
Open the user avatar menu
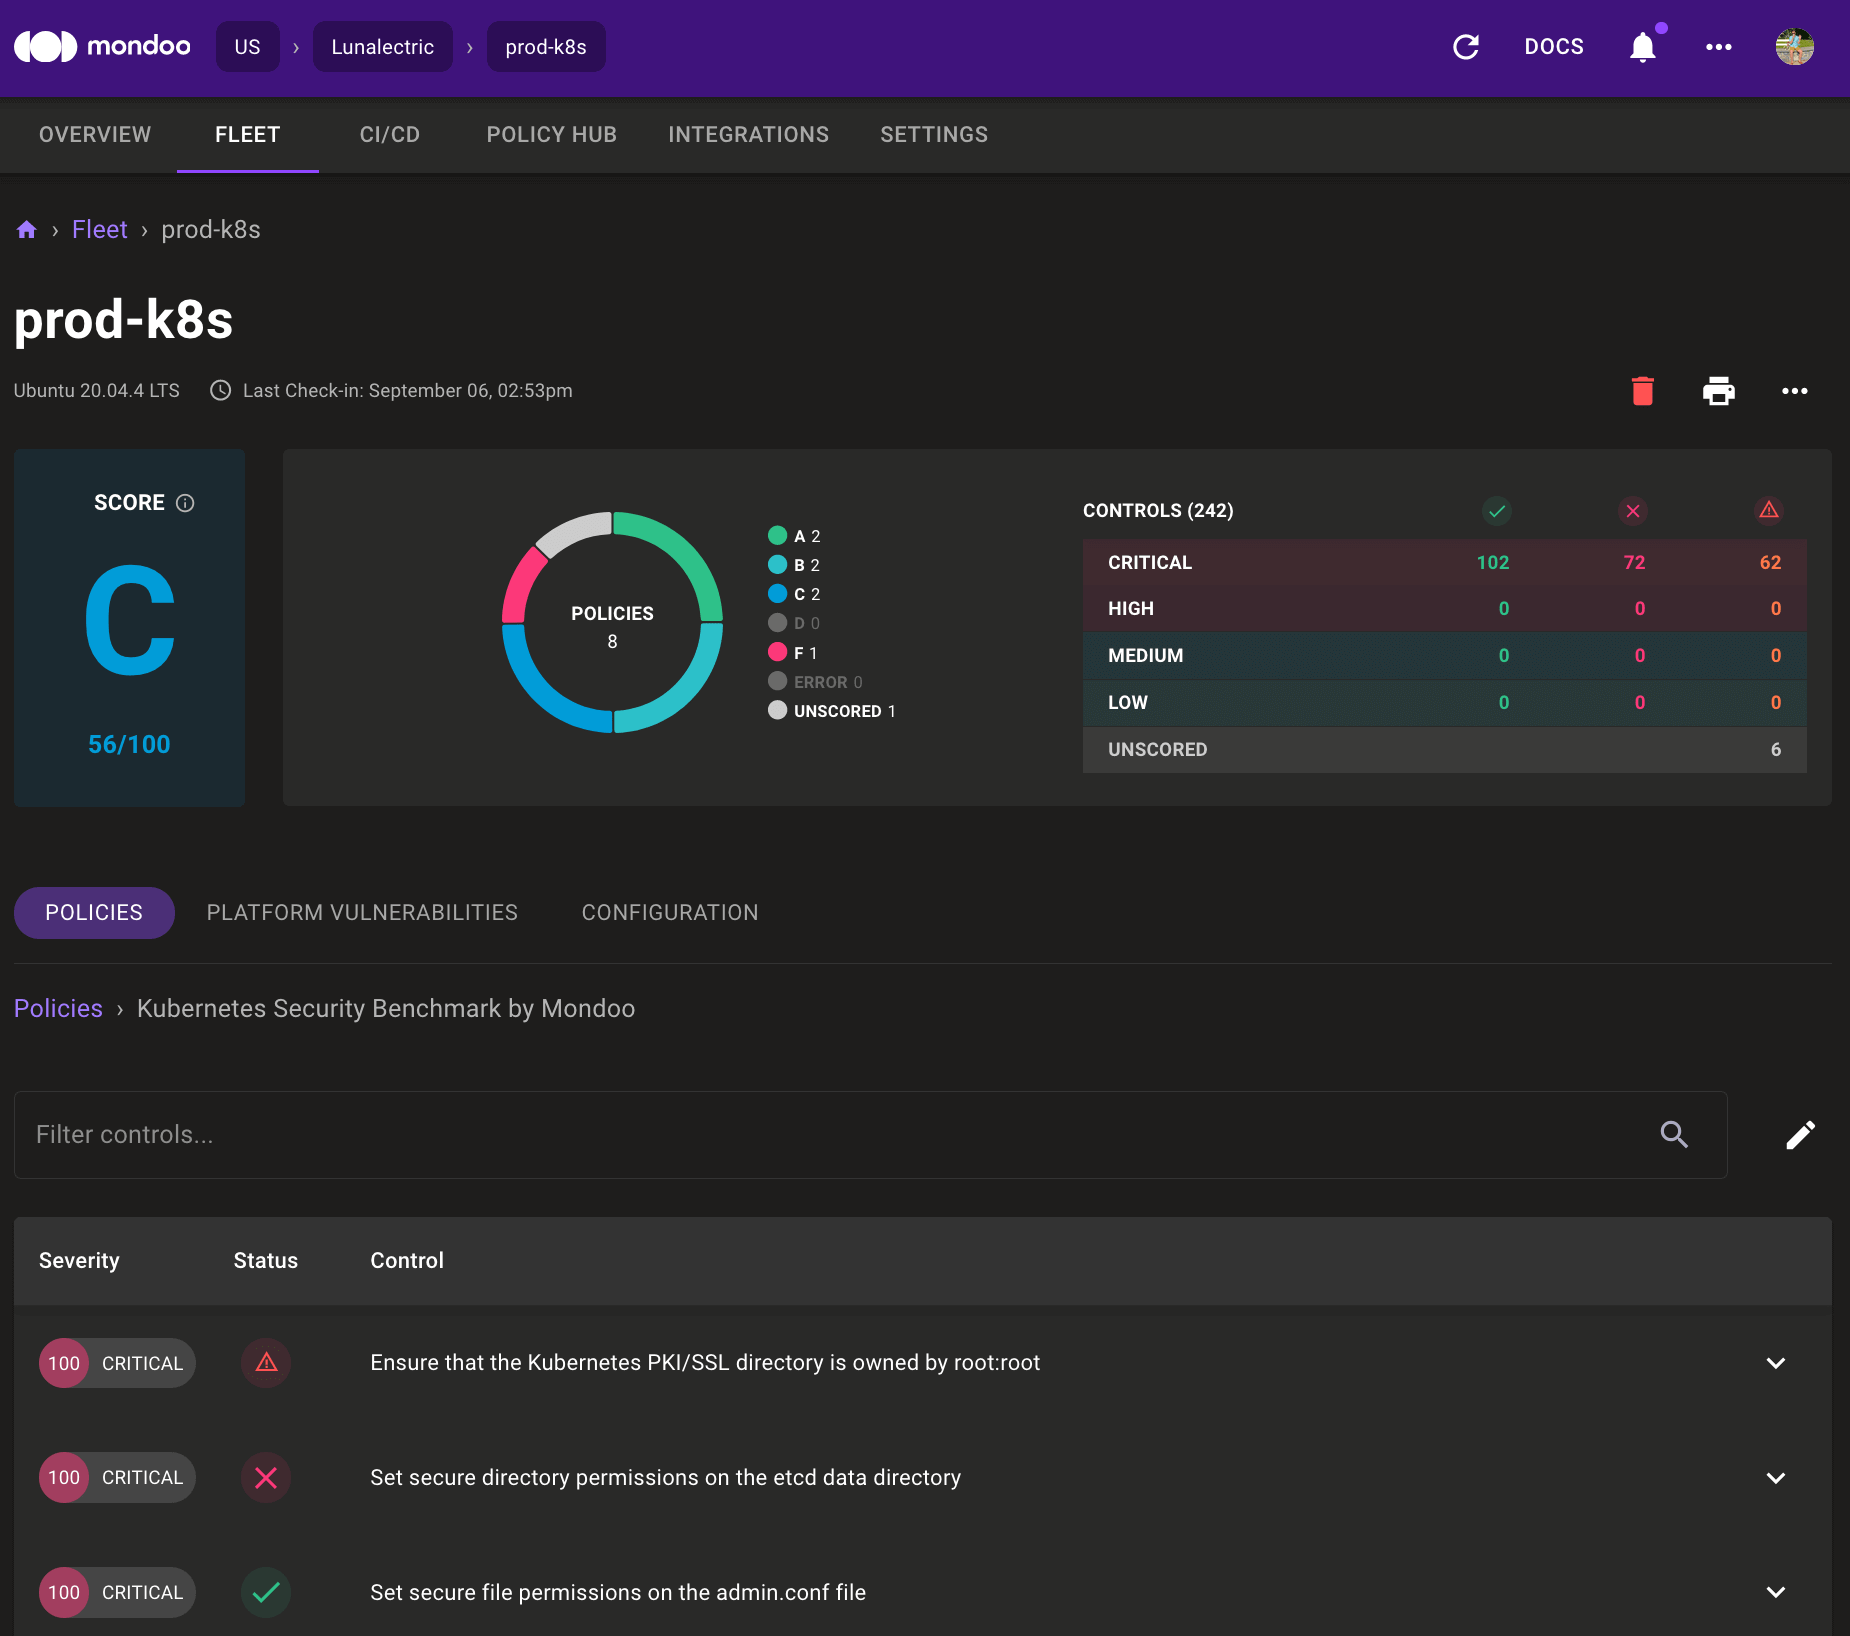[x=1794, y=47]
